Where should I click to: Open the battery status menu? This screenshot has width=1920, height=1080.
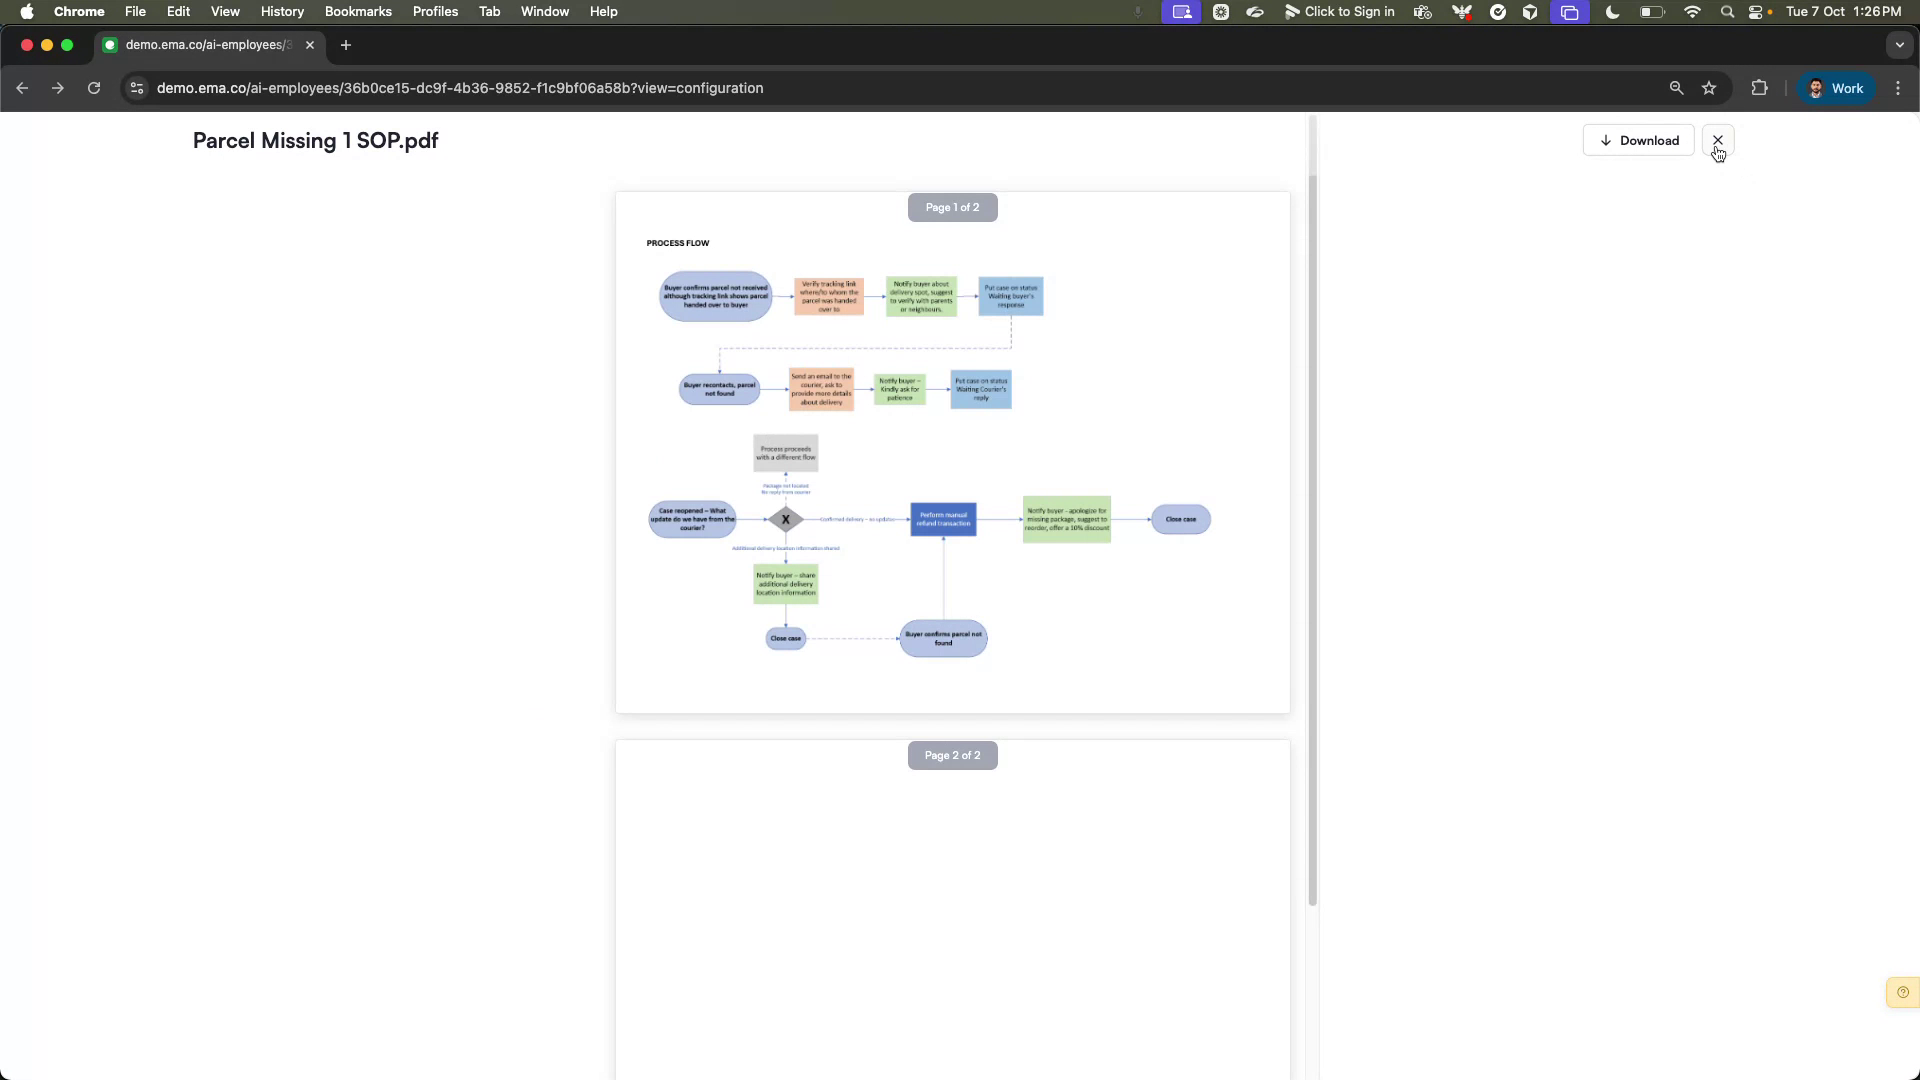(1650, 12)
